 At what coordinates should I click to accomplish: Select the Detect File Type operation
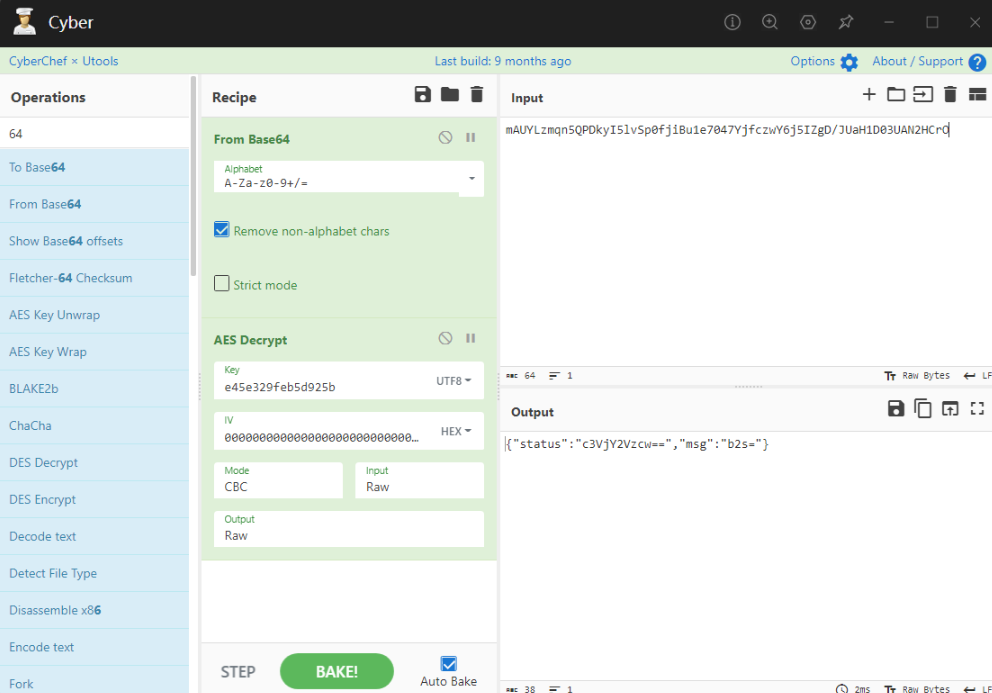pyautogui.click(x=94, y=573)
